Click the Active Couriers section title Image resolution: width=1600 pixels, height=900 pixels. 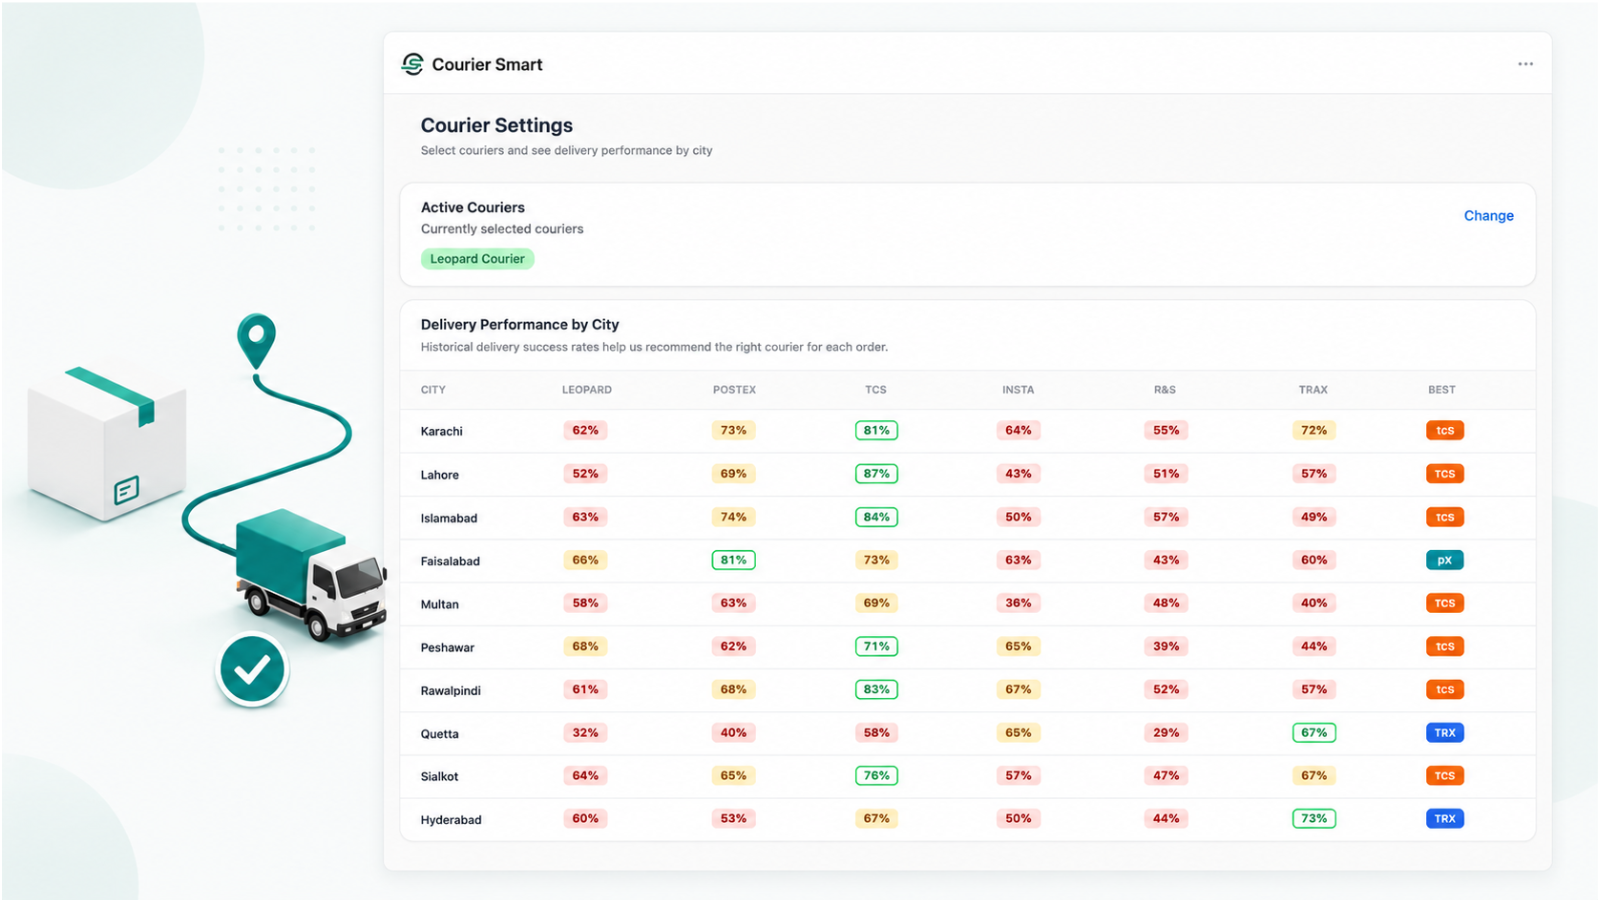[473, 208]
